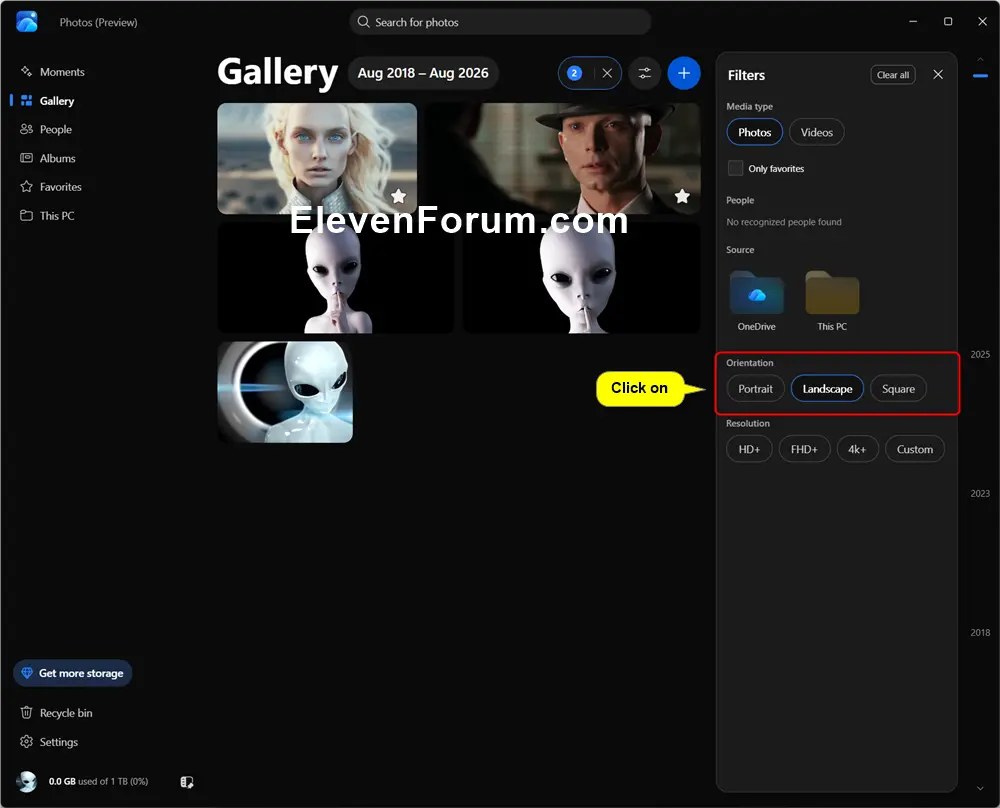Screen dimensions: 1000x808
Task: Jump to 2018 on the timeline
Action: (x=980, y=632)
